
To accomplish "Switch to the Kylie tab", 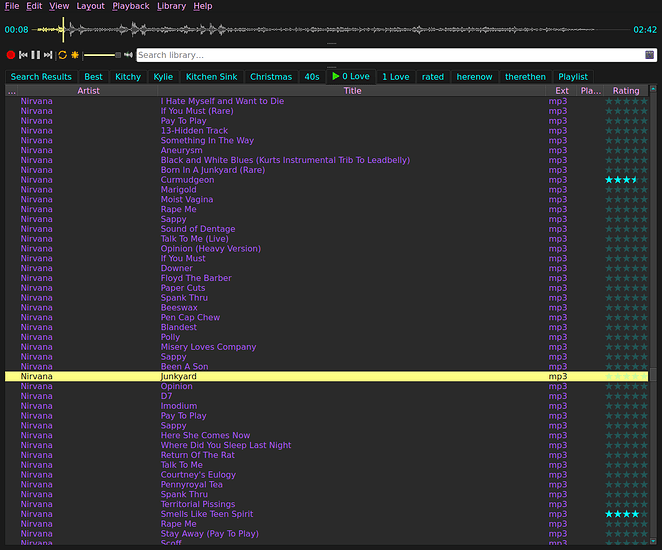I will click(x=163, y=77).
